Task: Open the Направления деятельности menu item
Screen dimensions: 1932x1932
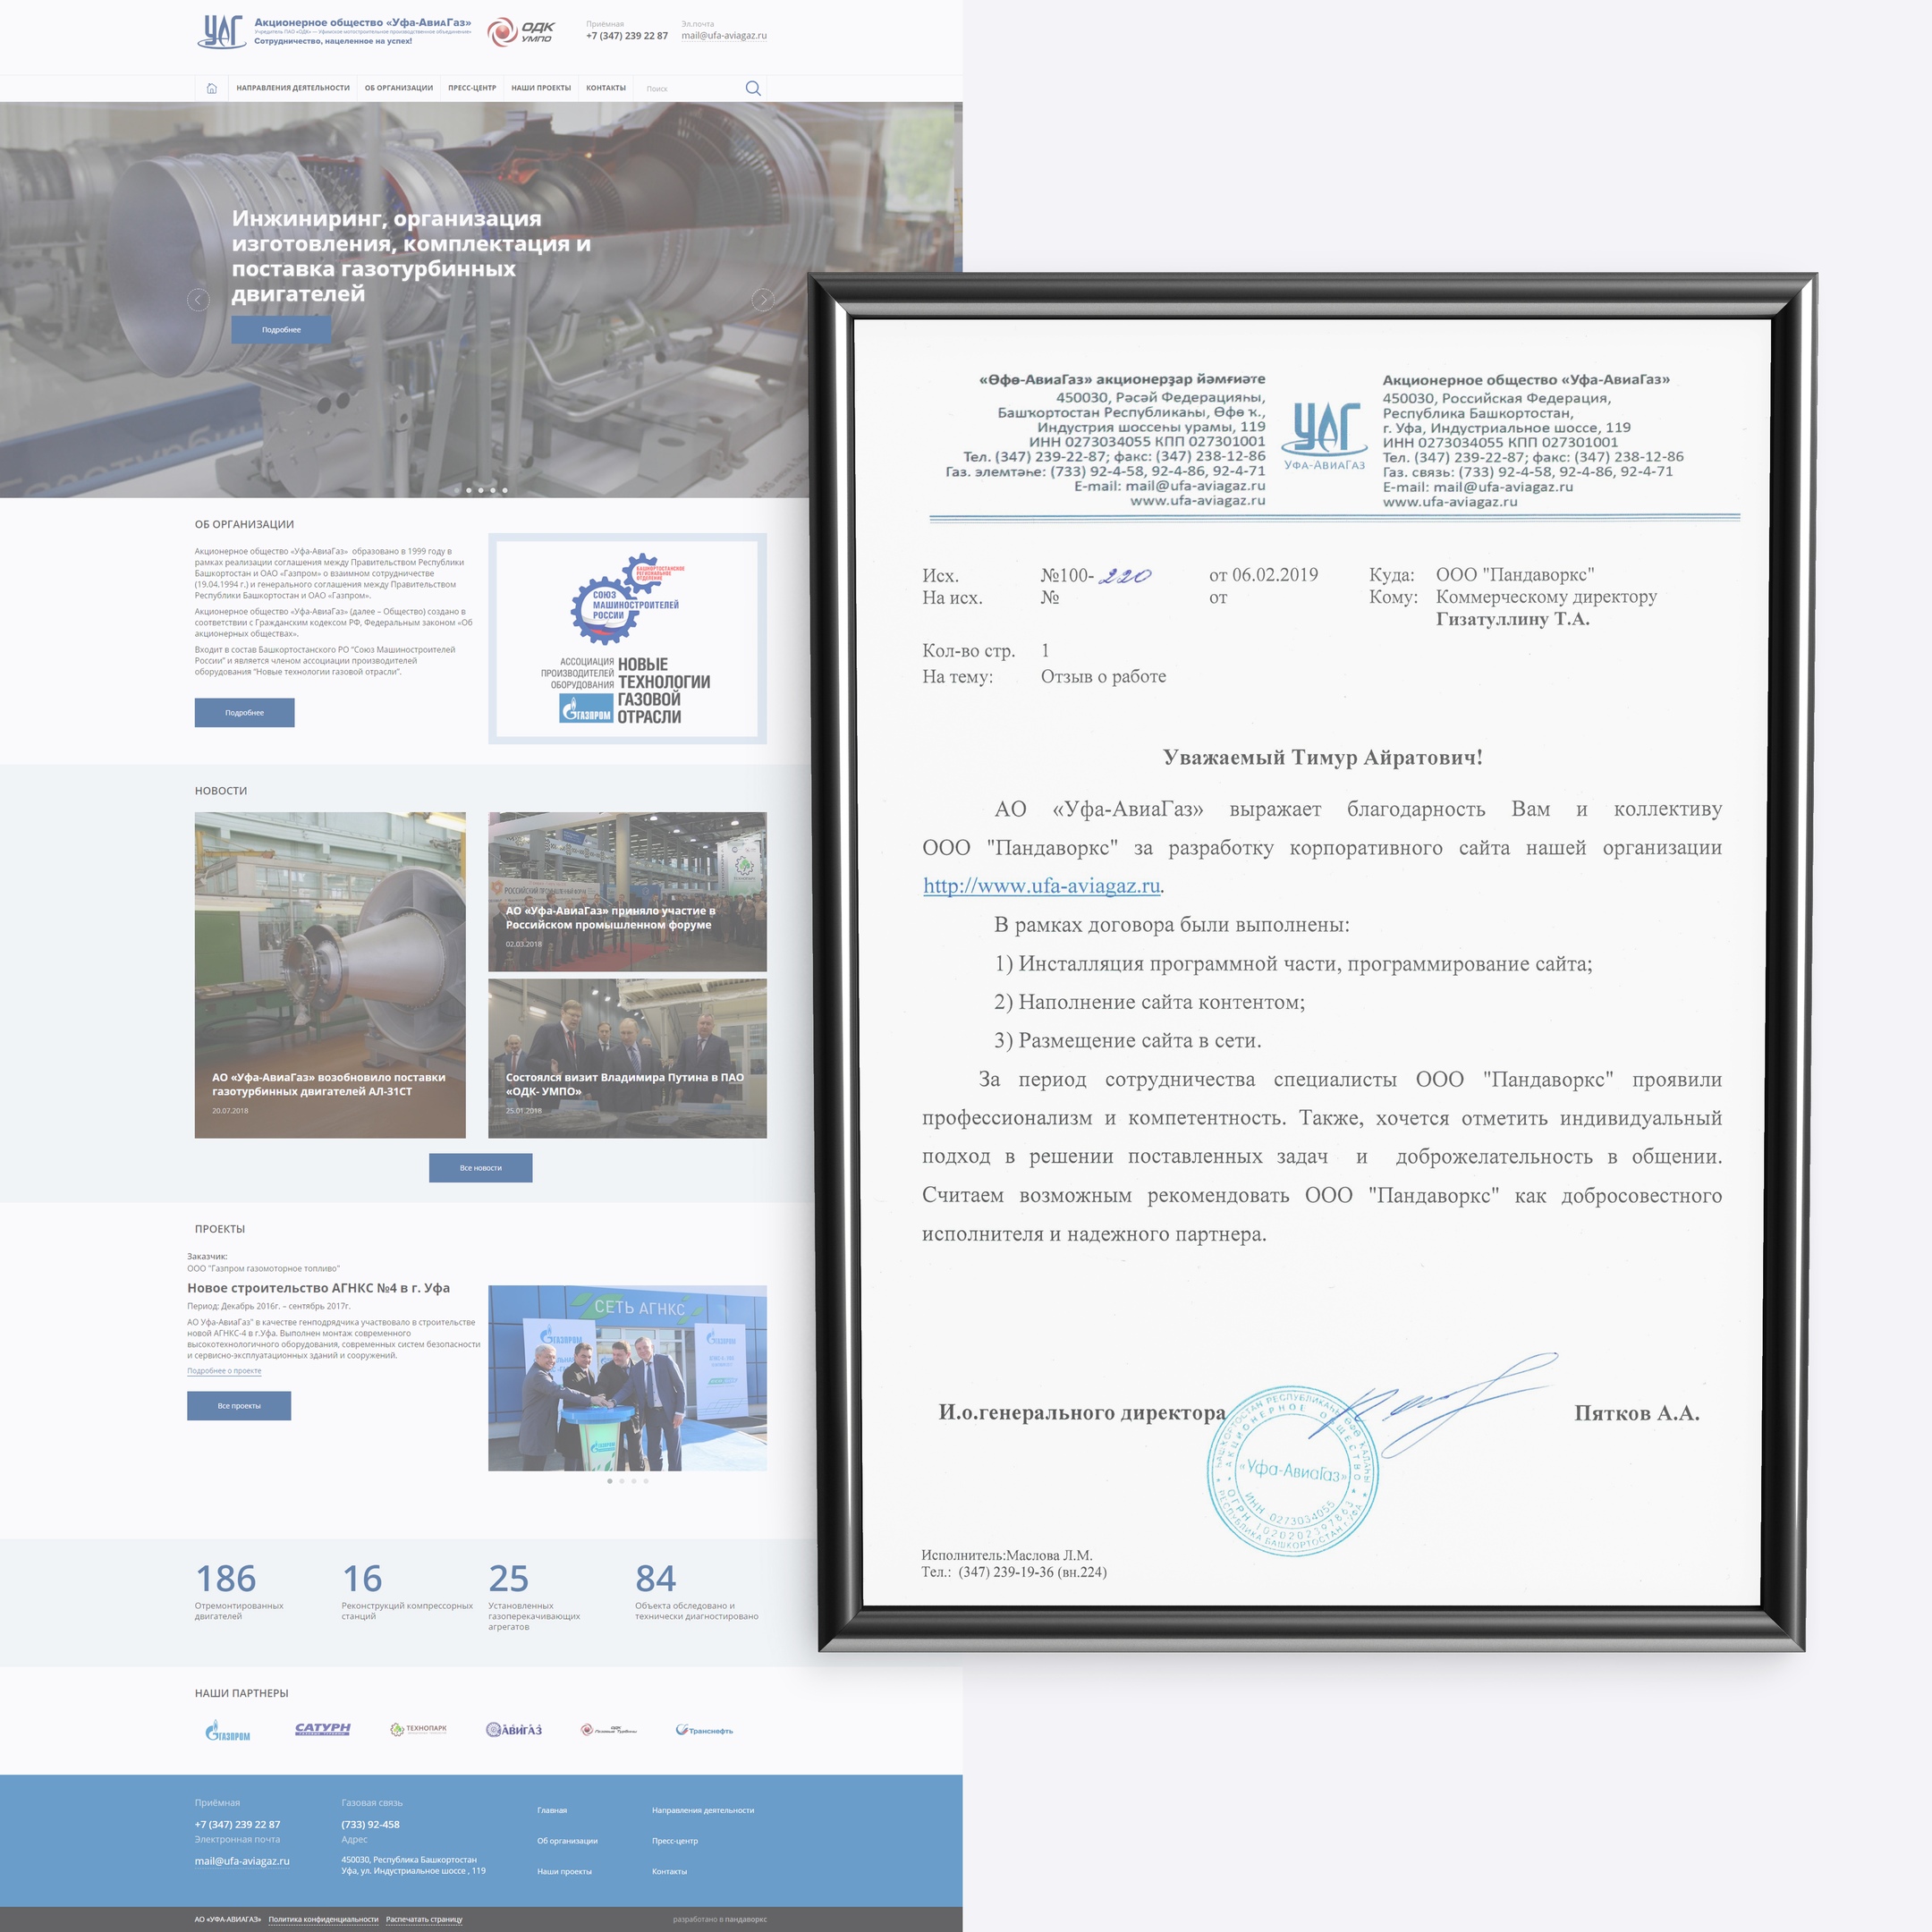Action: coord(293,88)
